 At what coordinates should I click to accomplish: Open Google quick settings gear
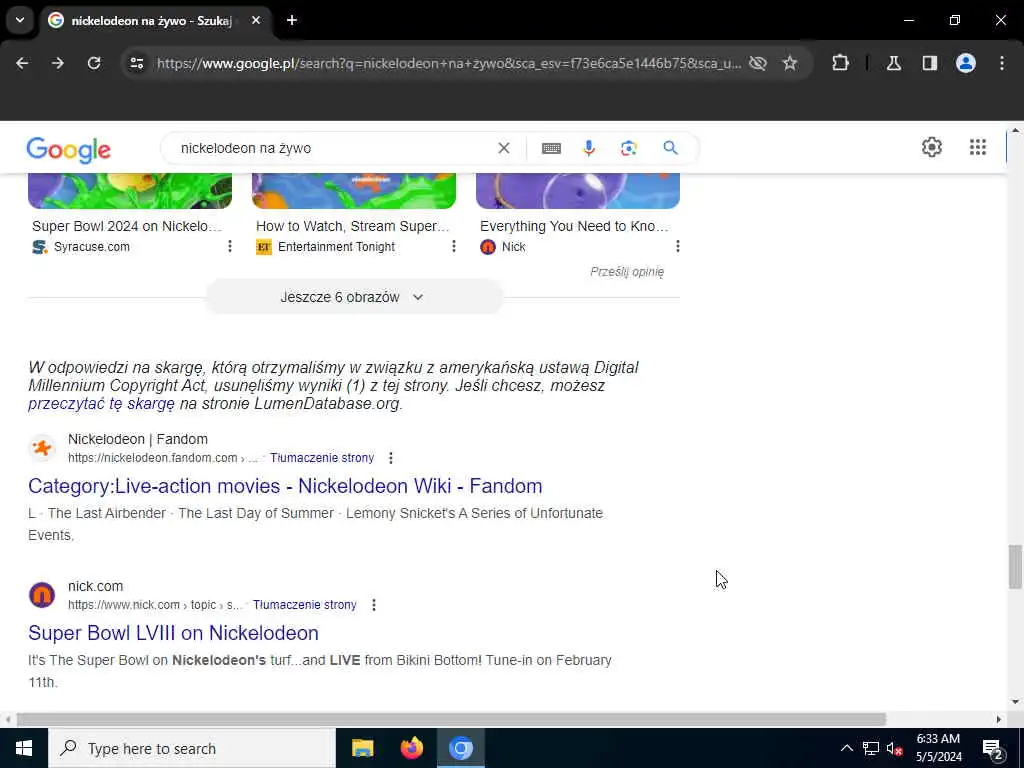tap(932, 147)
